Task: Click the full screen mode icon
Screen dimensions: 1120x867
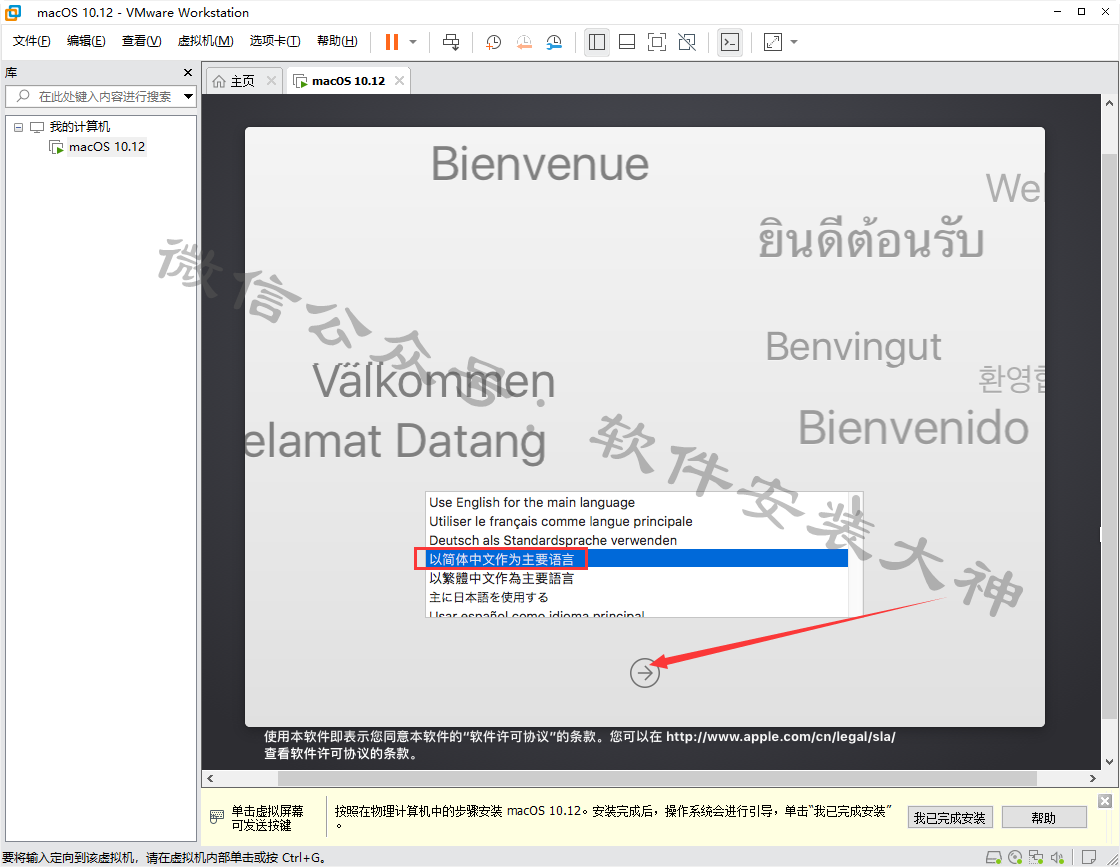Action: click(x=656, y=42)
